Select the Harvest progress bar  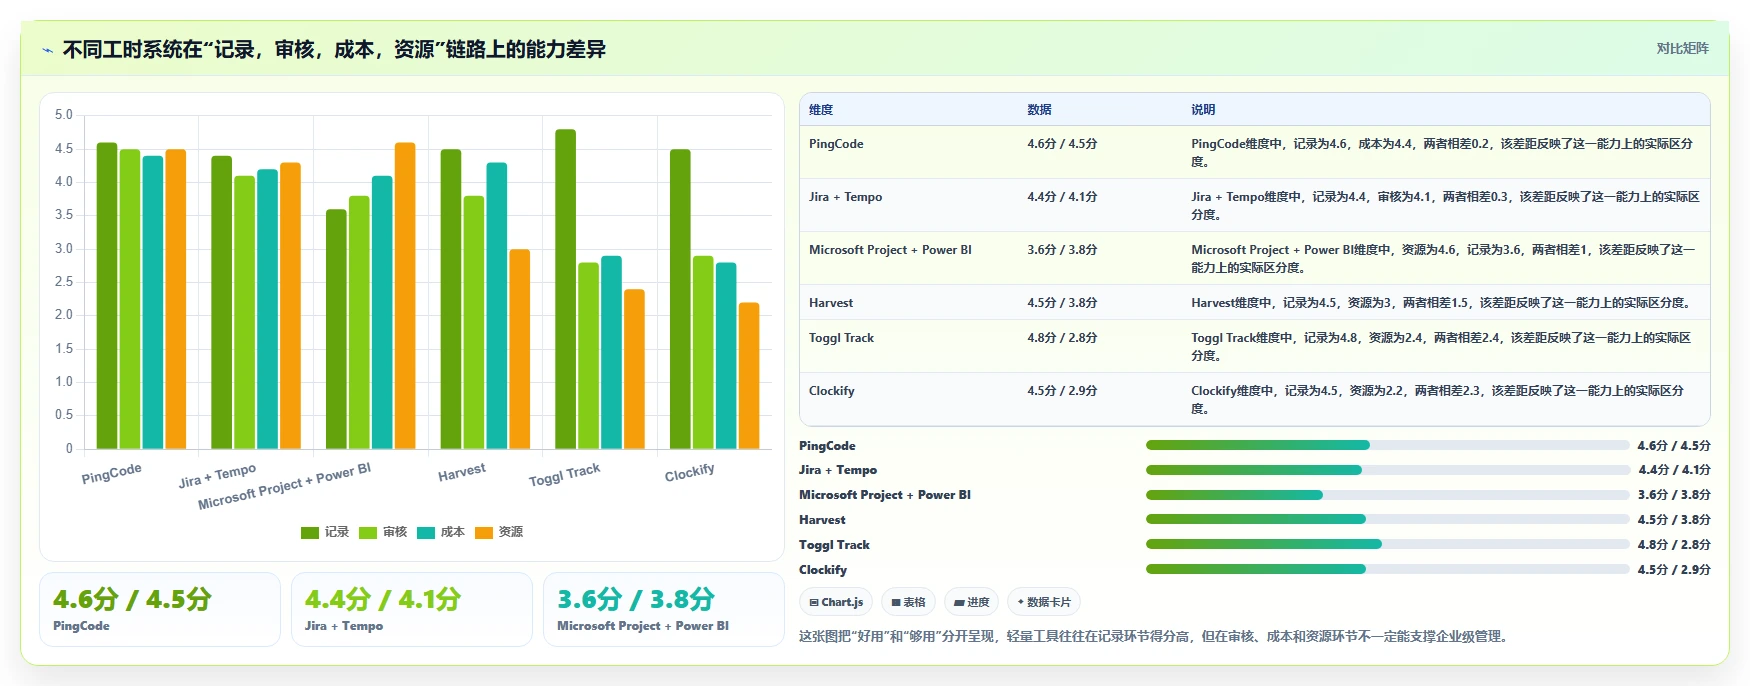click(1388, 519)
